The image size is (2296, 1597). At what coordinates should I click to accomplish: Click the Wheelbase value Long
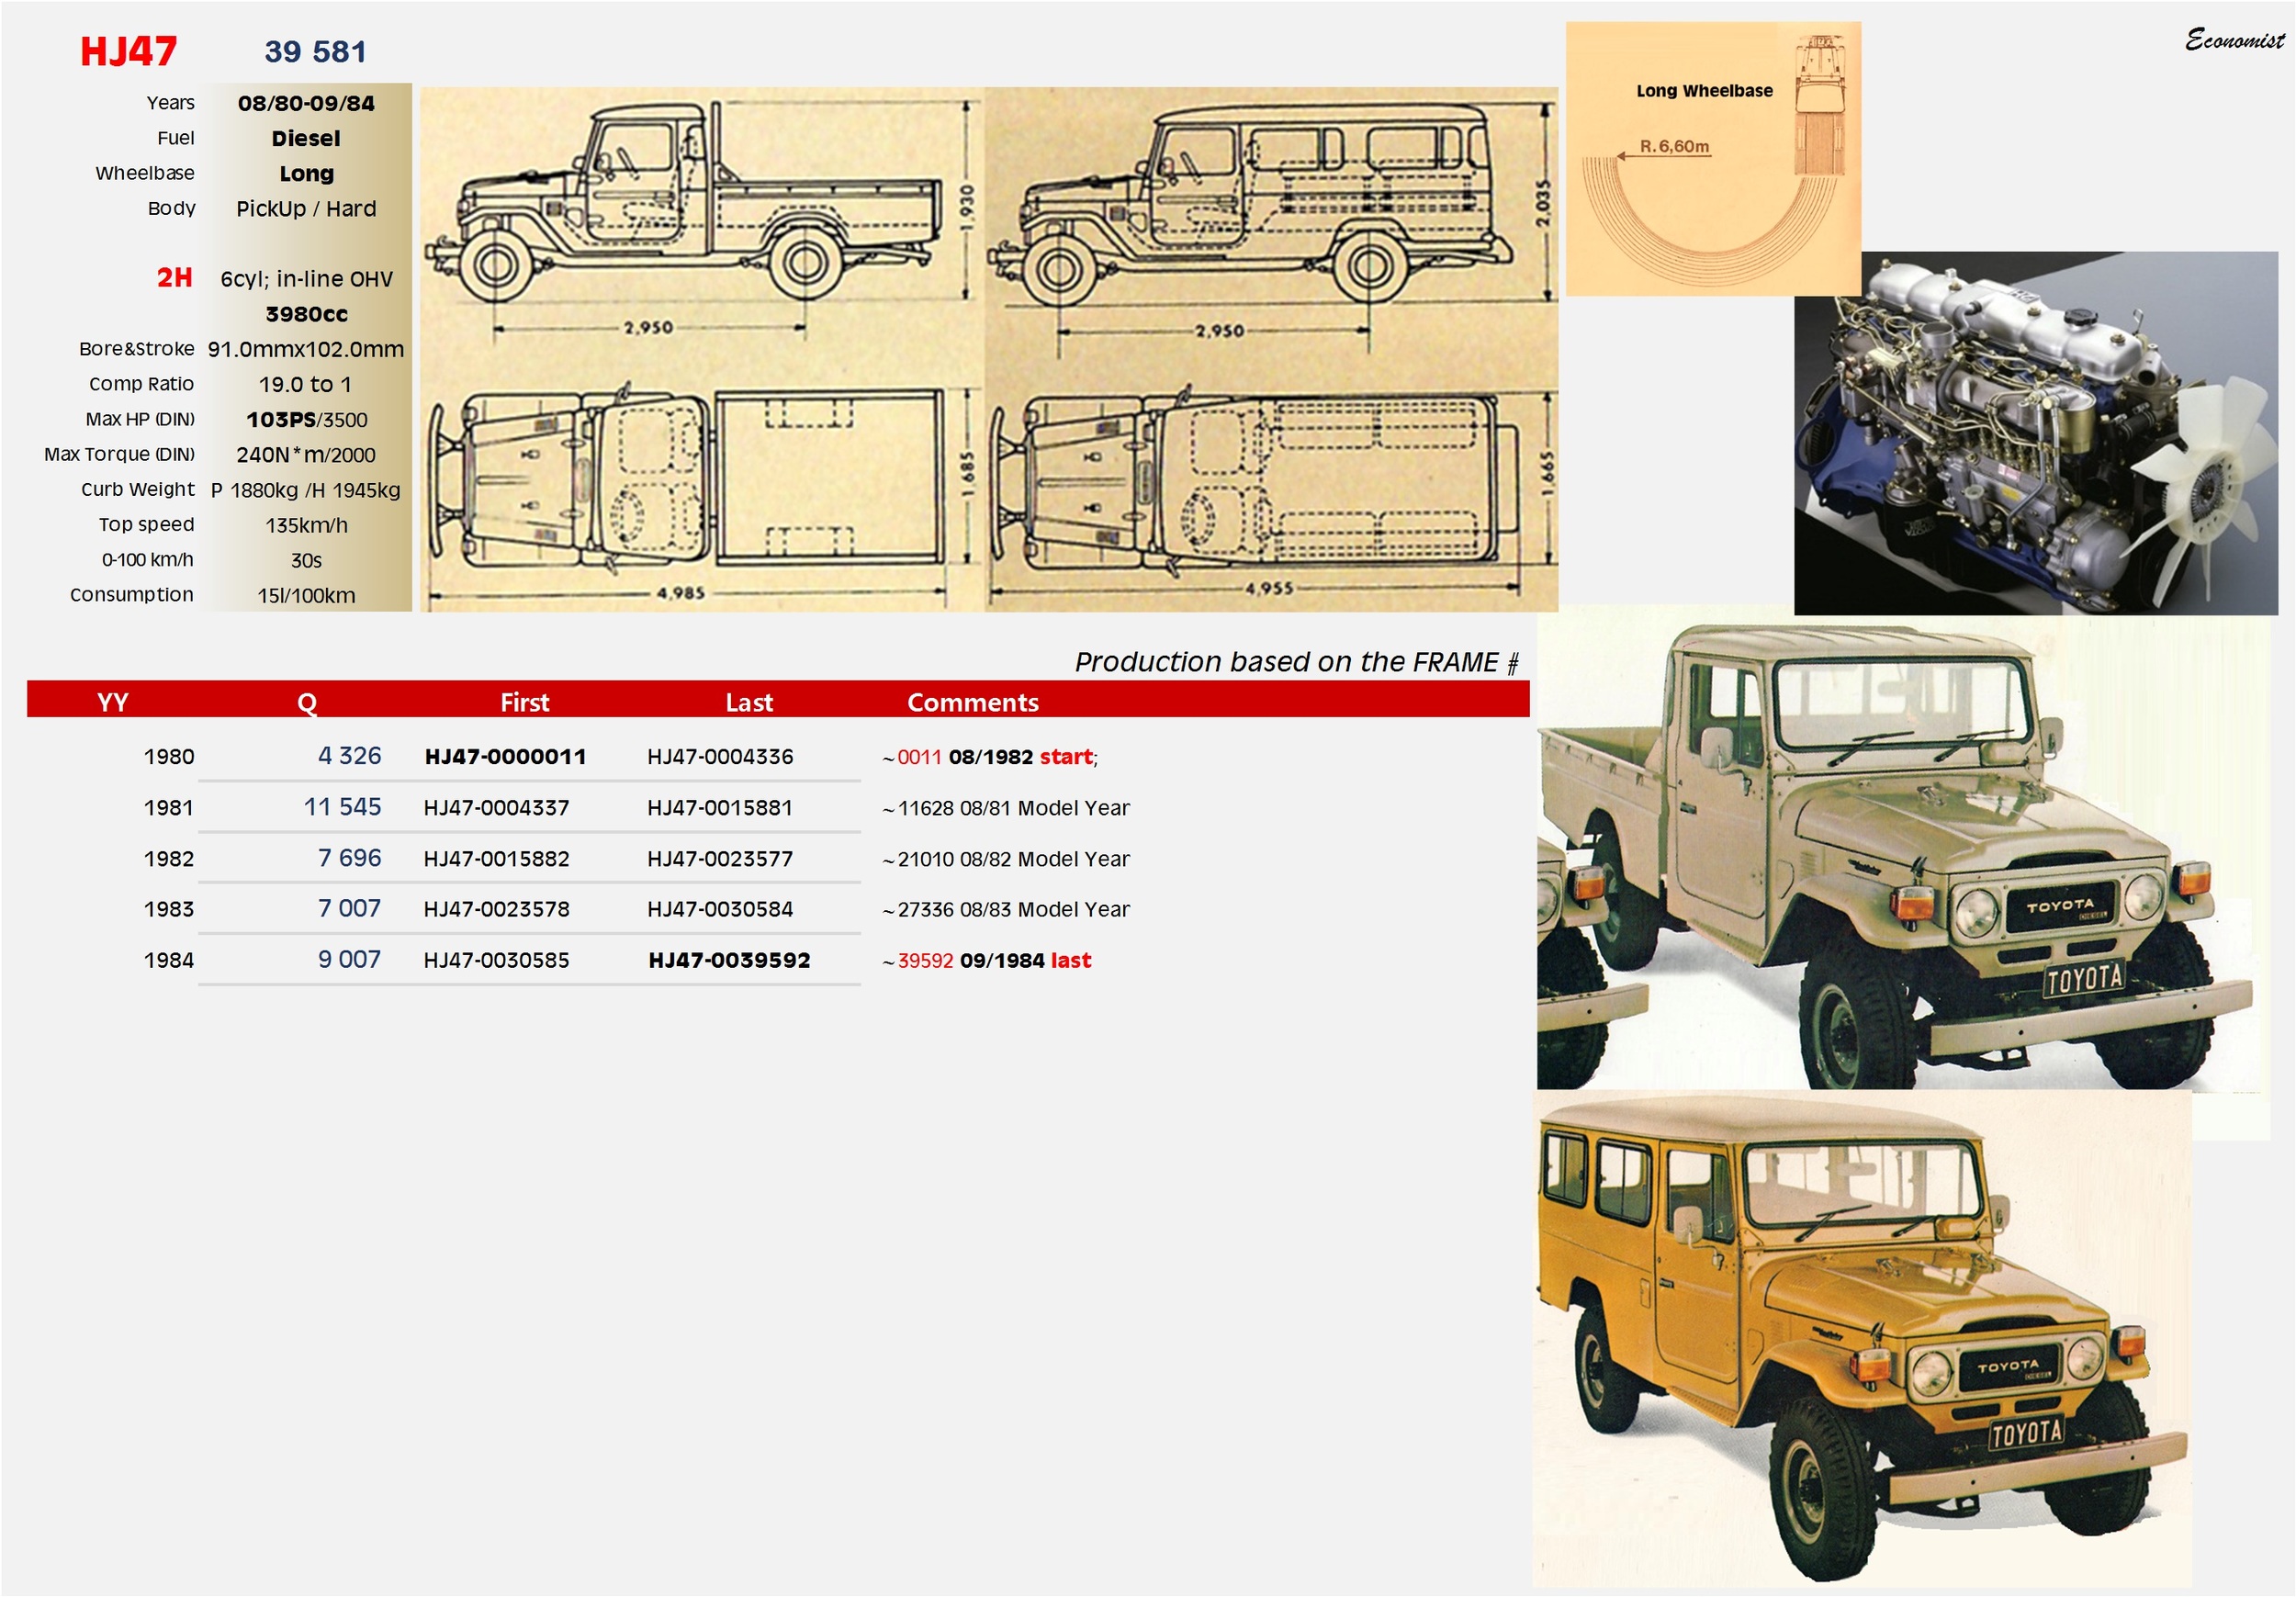[x=306, y=173]
